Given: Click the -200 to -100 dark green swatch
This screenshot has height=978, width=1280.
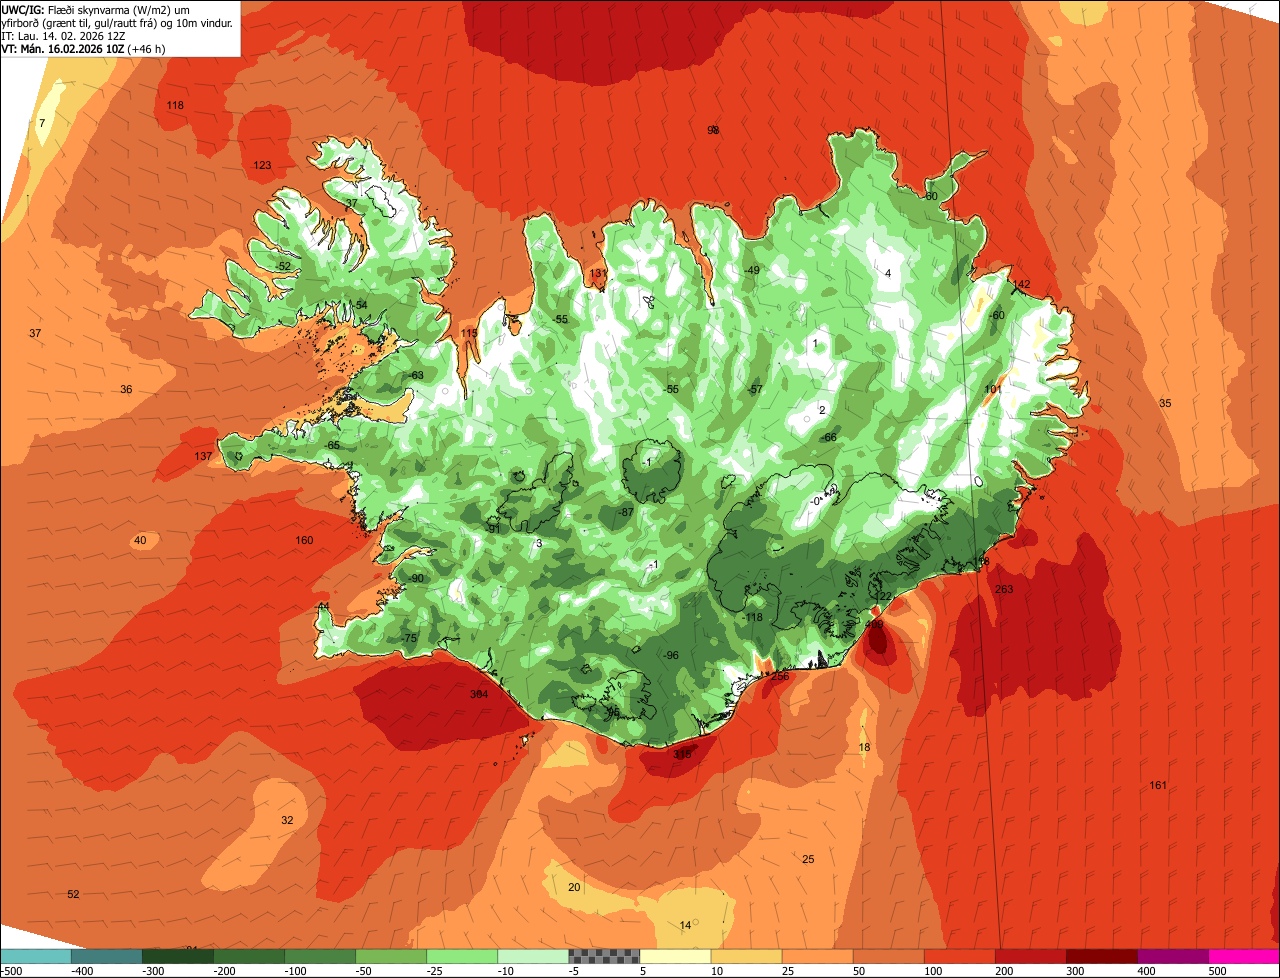Looking at the screenshot, I should 249,956.
